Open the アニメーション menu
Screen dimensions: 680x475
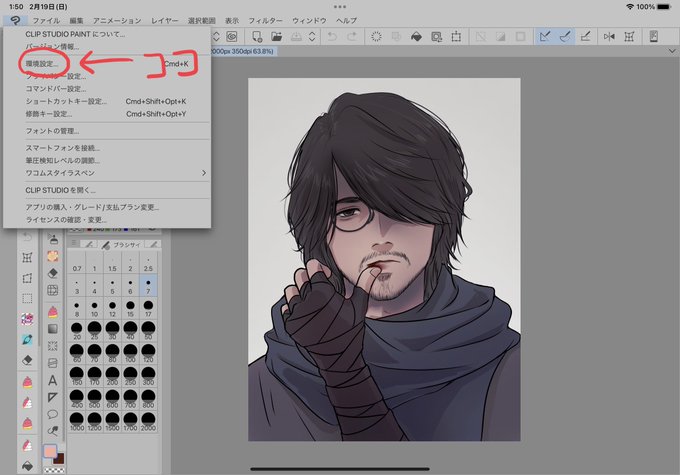point(117,20)
